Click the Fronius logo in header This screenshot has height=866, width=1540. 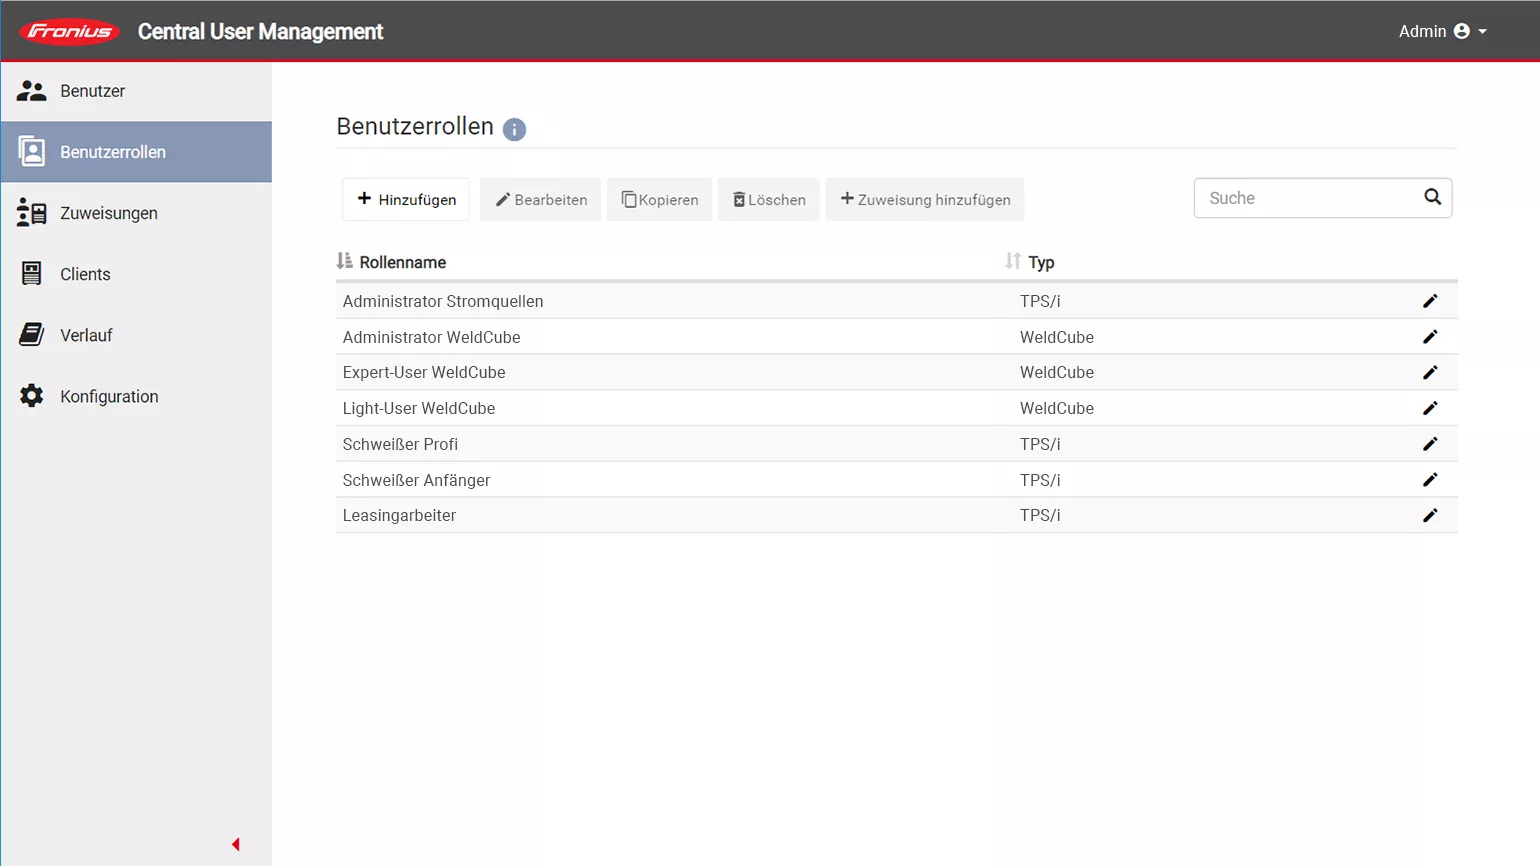(69, 32)
